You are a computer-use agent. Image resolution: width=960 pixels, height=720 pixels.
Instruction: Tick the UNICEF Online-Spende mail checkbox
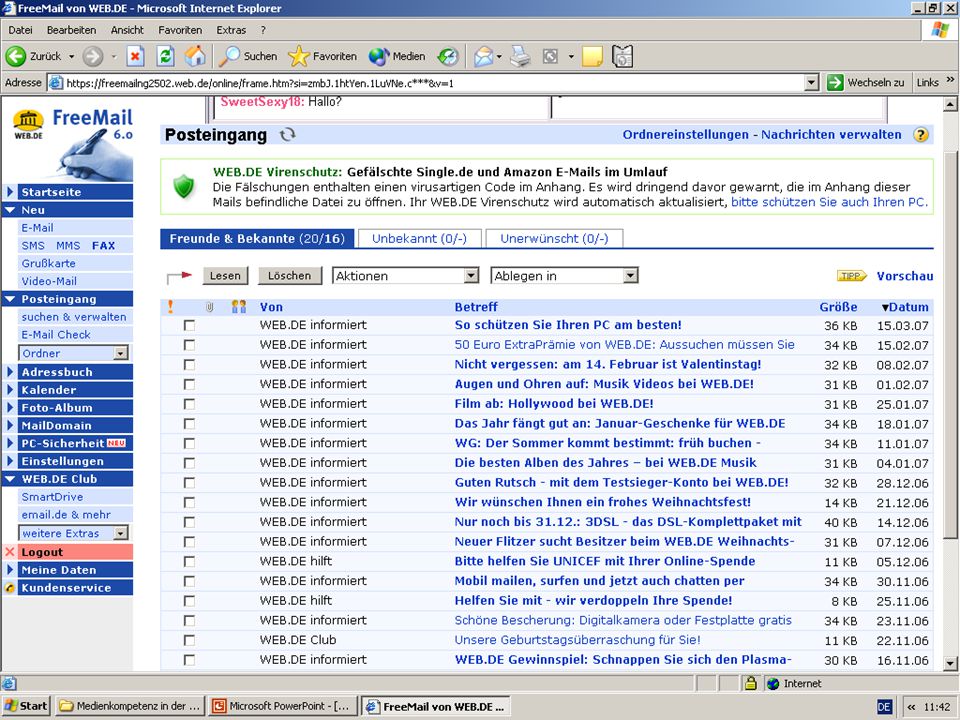[x=189, y=561]
